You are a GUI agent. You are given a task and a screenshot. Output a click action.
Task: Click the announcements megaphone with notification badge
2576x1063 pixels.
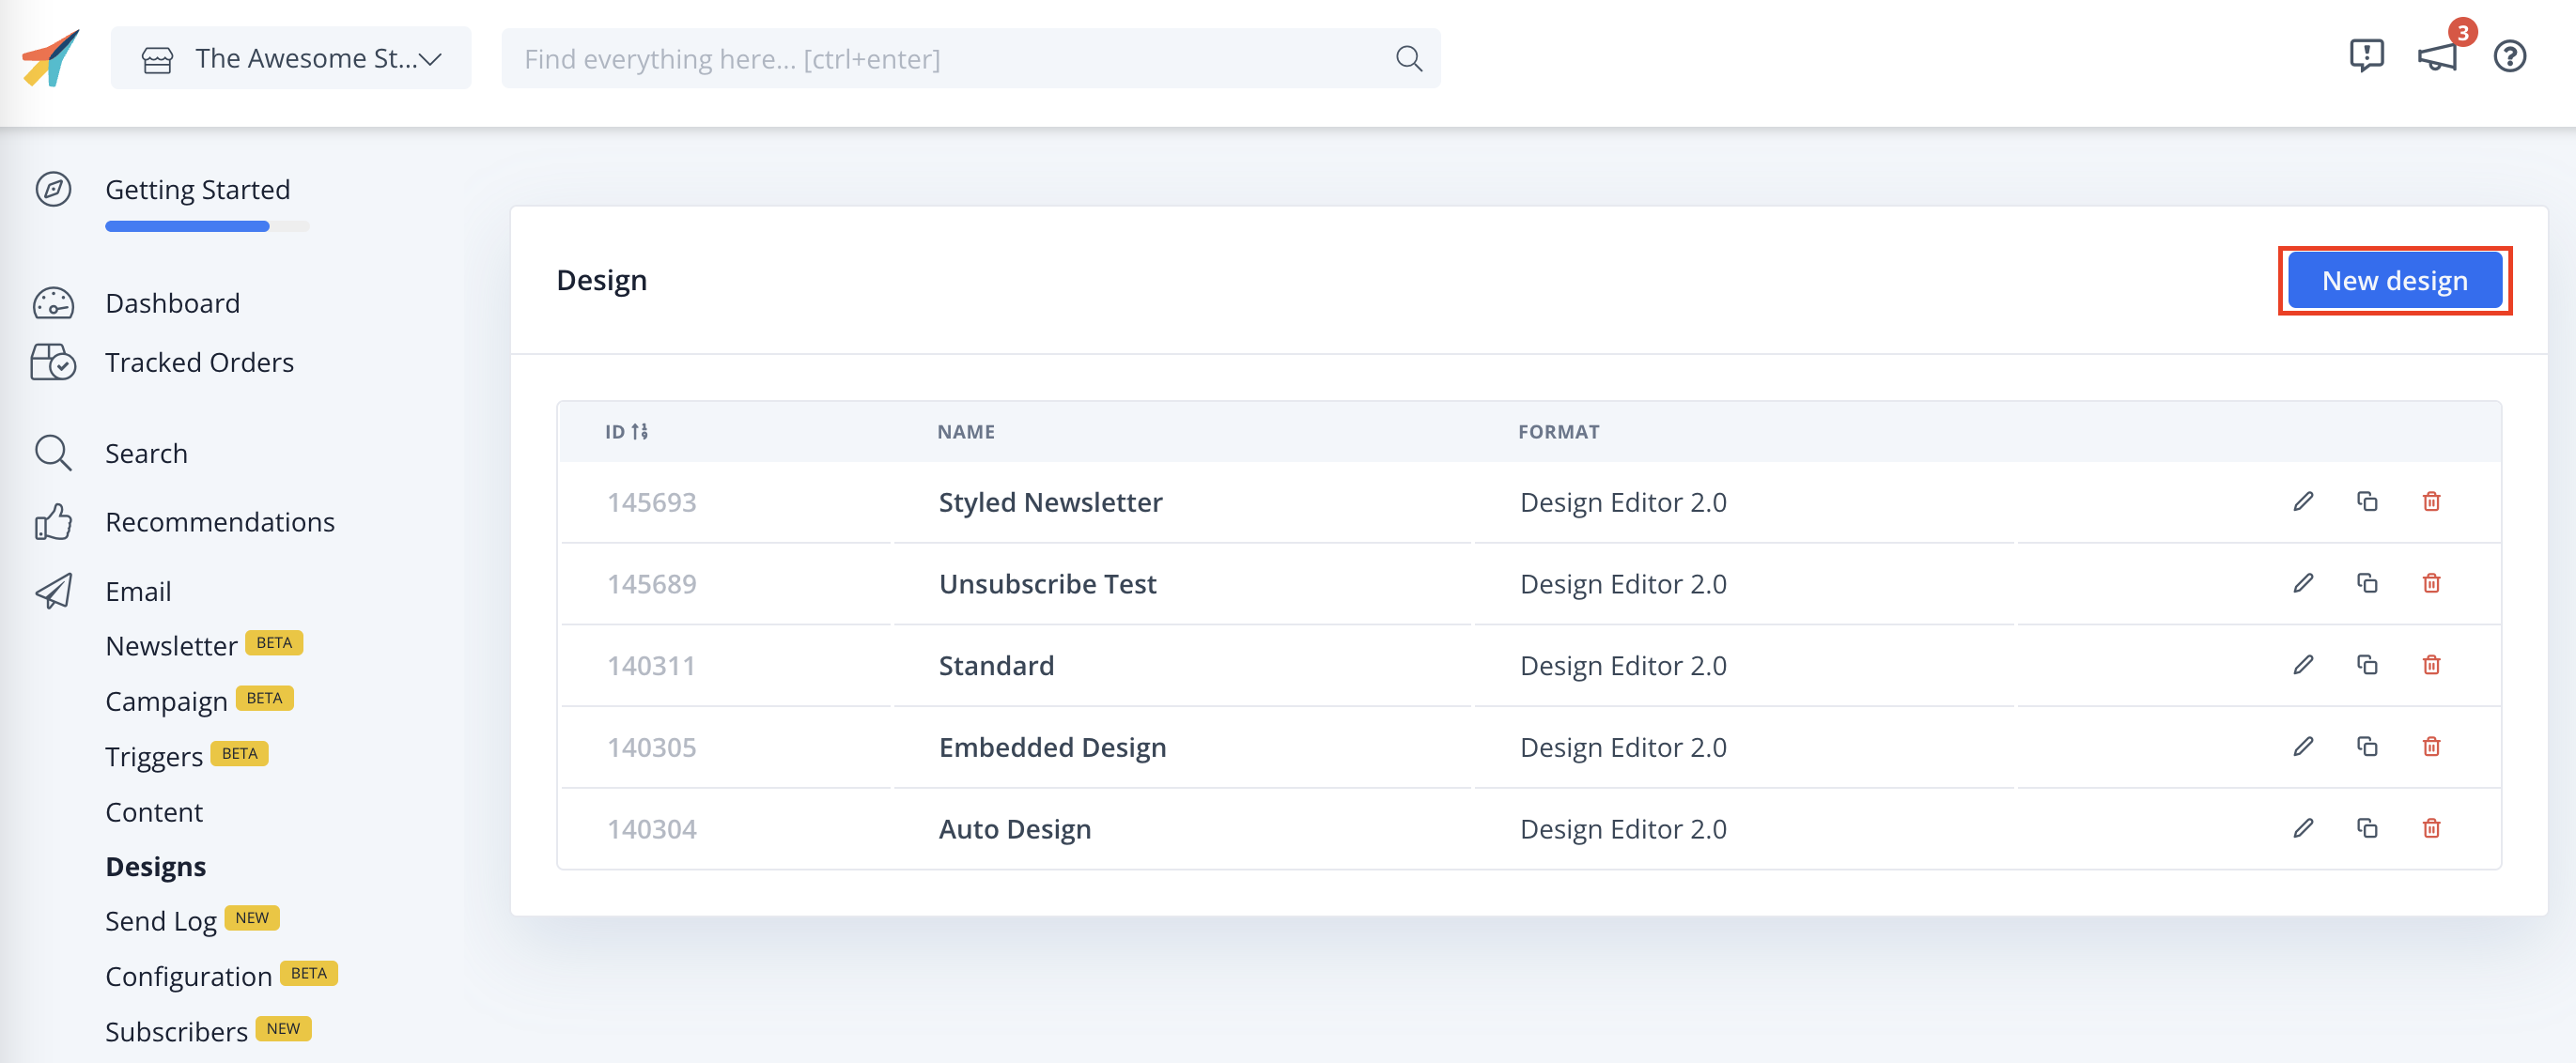coord(2438,57)
